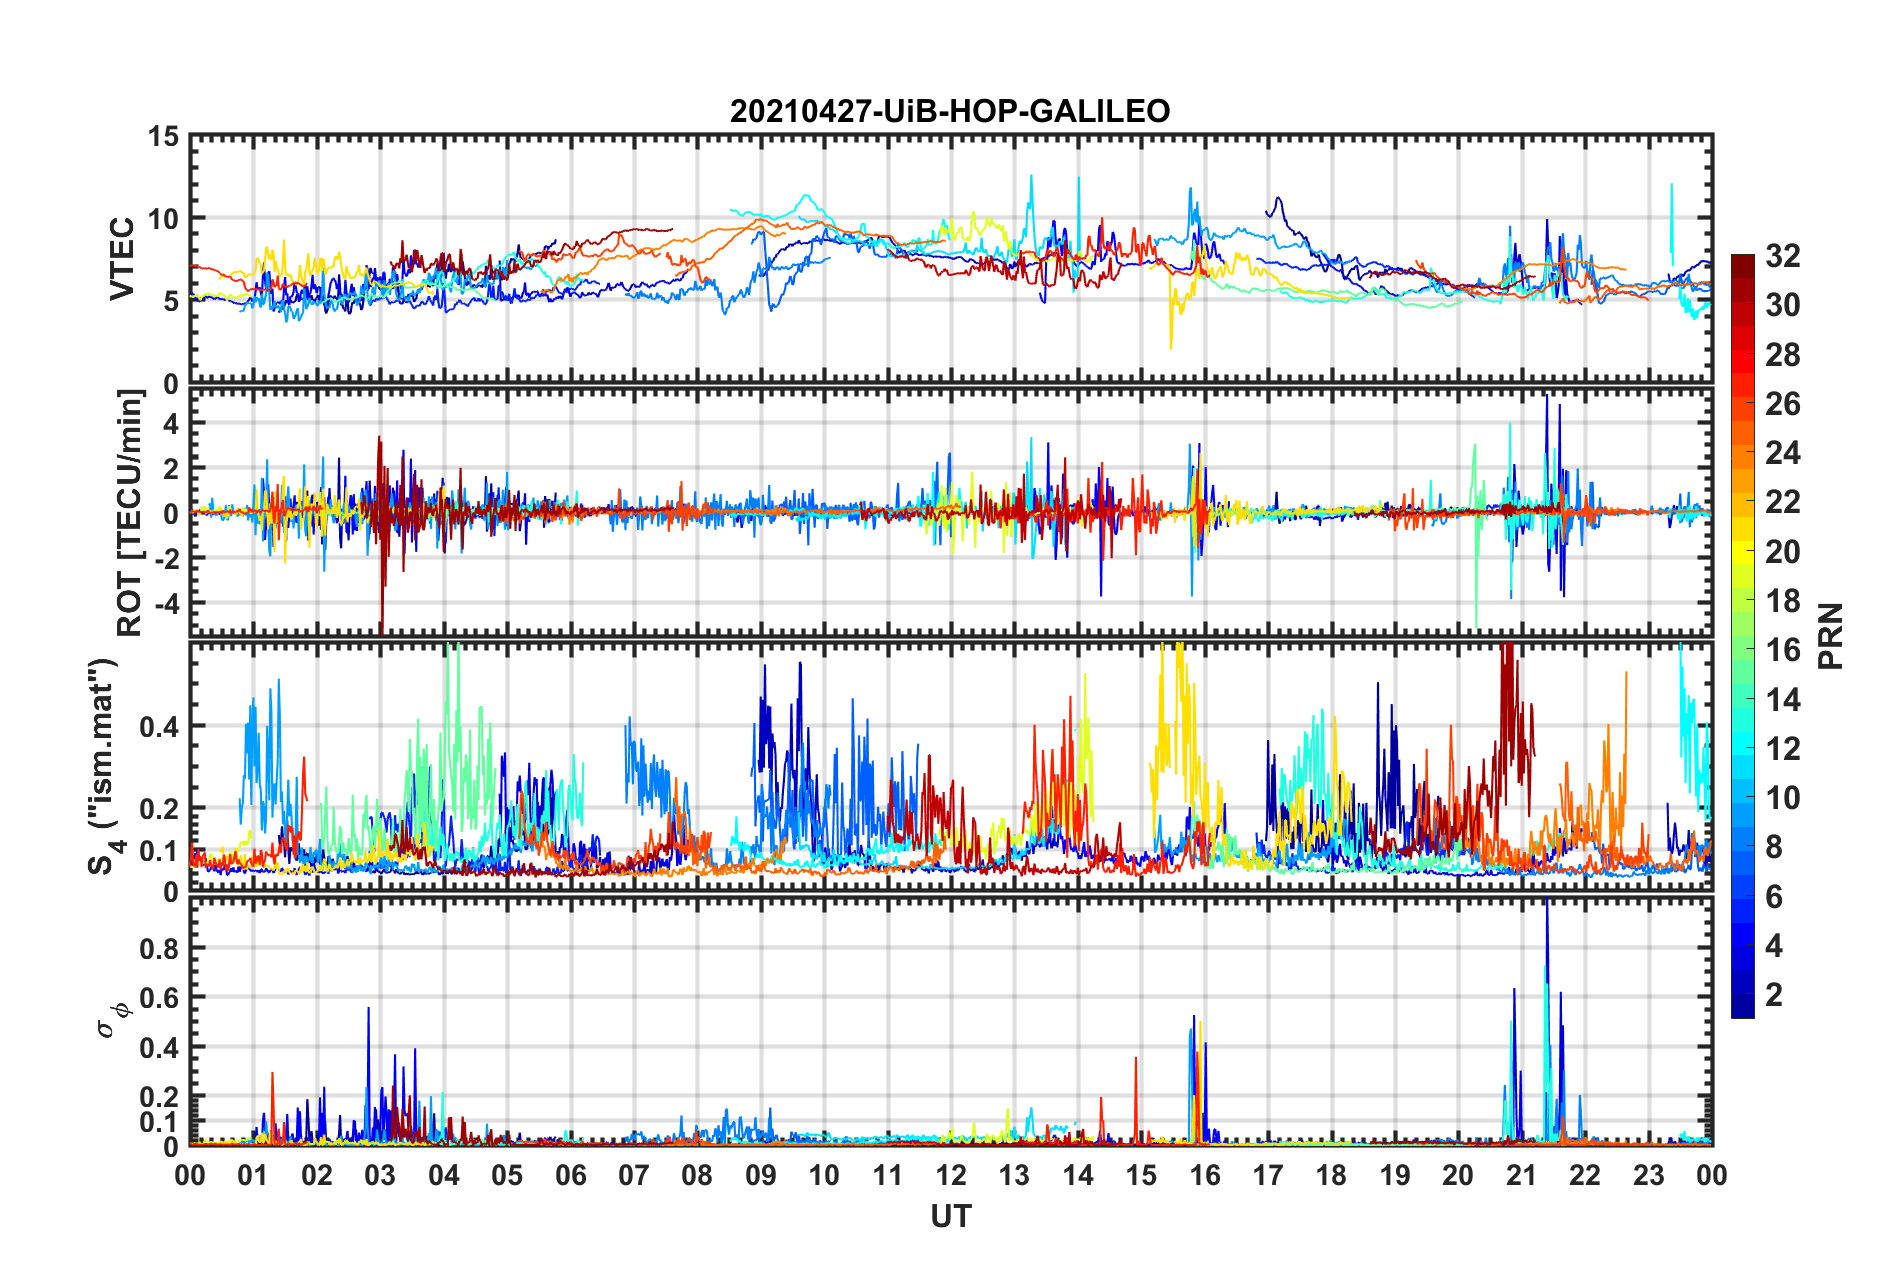Click the S4 axis tick label 0.2
This screenshot has height=1272, width=1902.
pos(160,809)
